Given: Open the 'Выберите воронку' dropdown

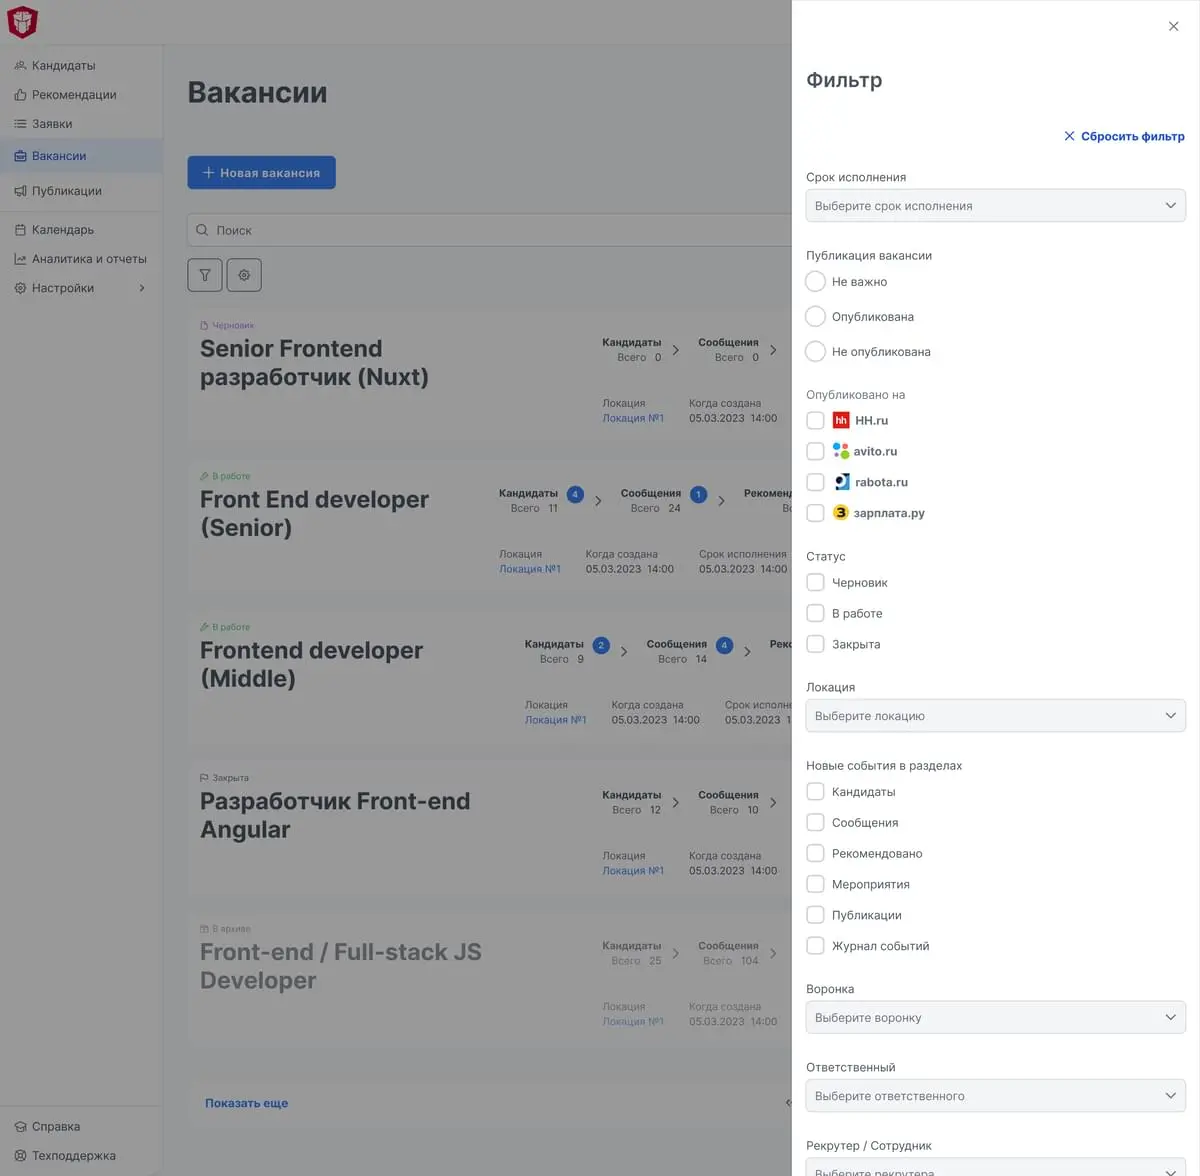Looking at the screenshot, I should (995, 1018).
